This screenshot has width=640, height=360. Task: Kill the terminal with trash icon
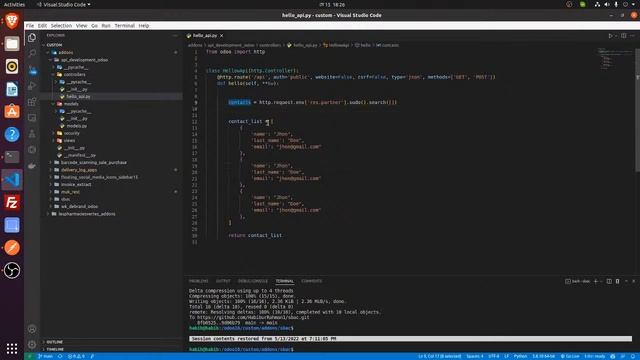tap(618, 281)
